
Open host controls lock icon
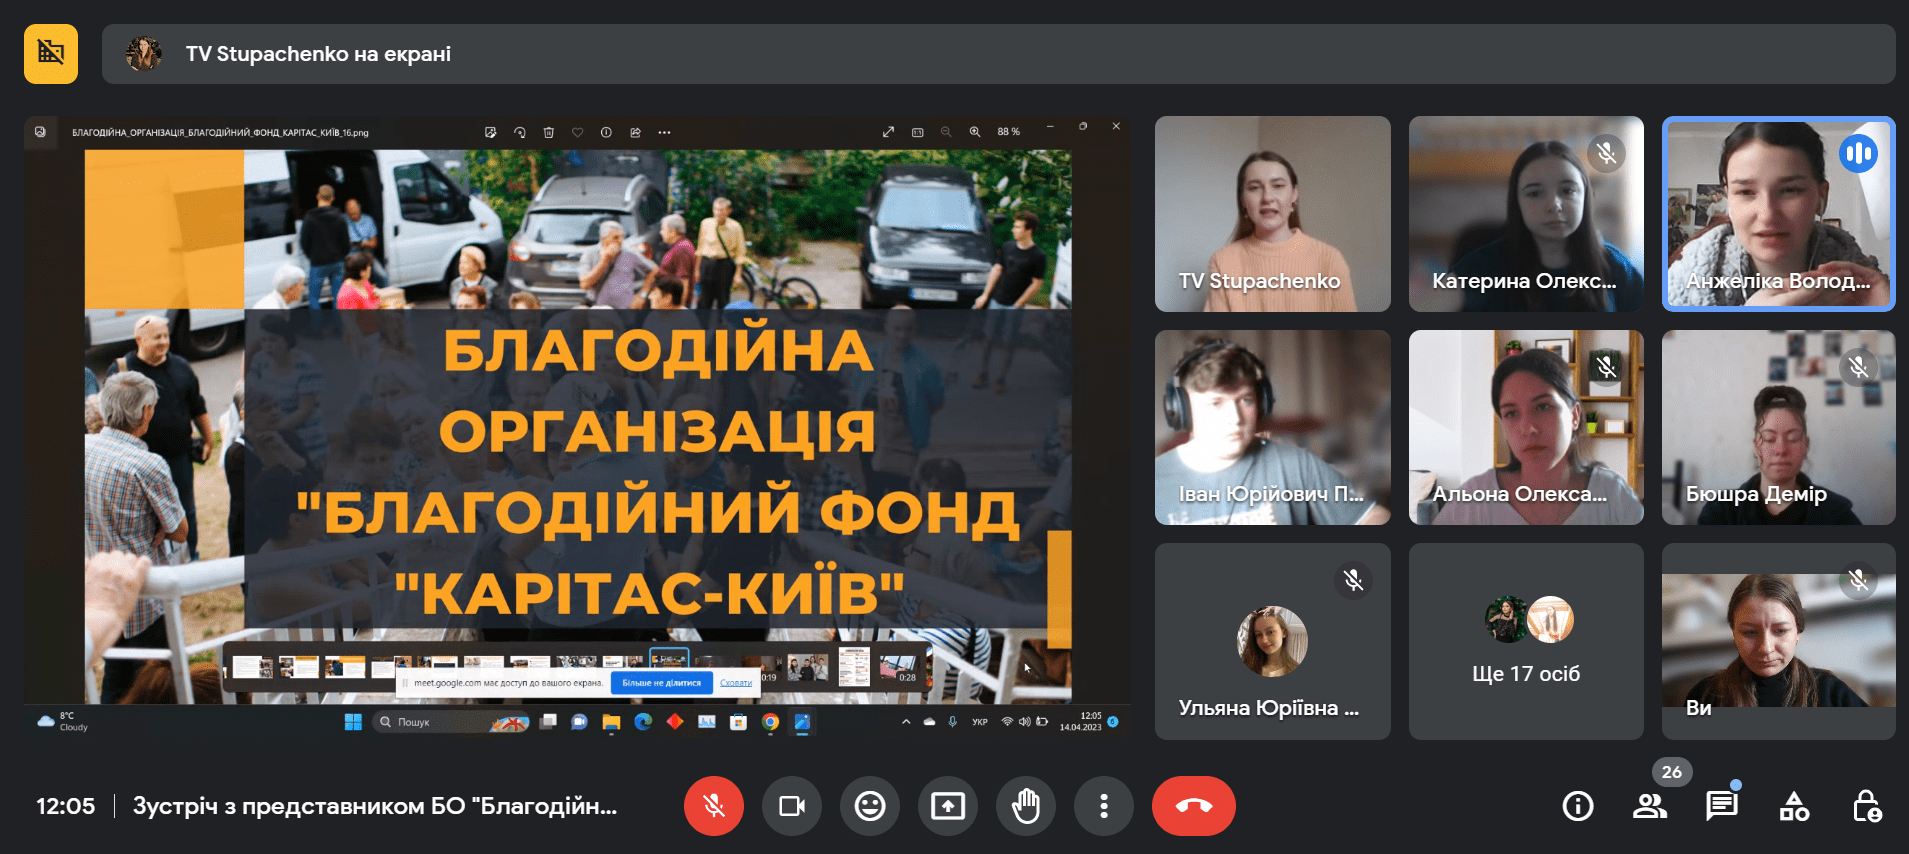pyautogui.click(x=1866, y=806)
